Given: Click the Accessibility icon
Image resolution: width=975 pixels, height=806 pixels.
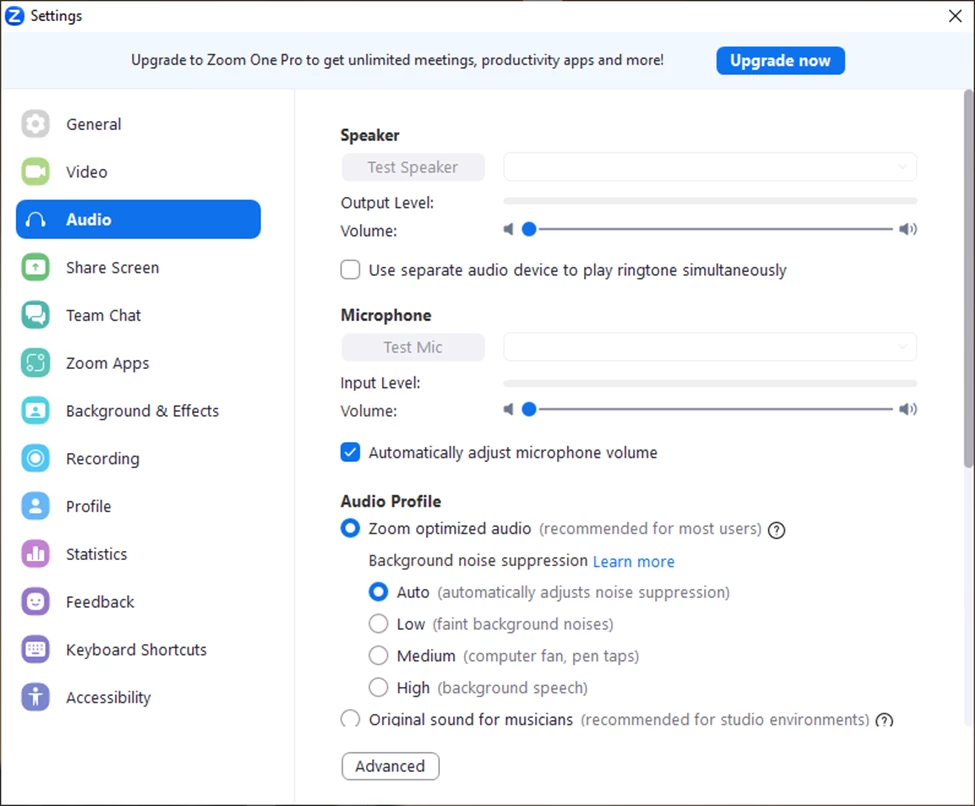Looking at the screenshot, I should coord(35,697).
